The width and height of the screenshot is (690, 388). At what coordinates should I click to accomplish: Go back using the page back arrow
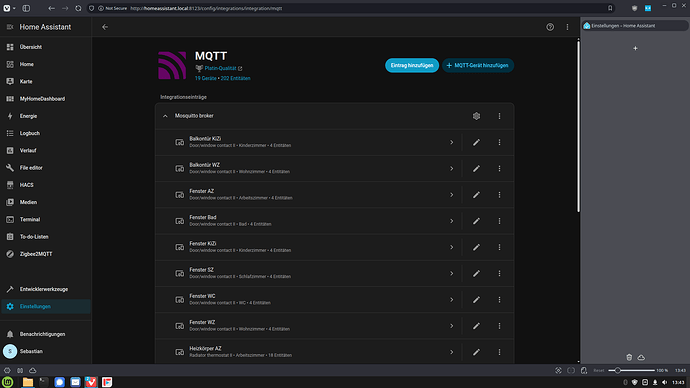click(105, 27)
